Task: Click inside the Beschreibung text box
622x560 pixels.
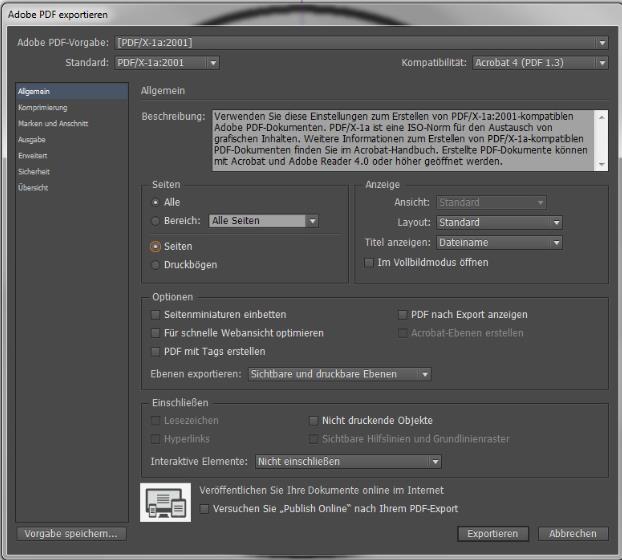Action: [x=403, y=140]
